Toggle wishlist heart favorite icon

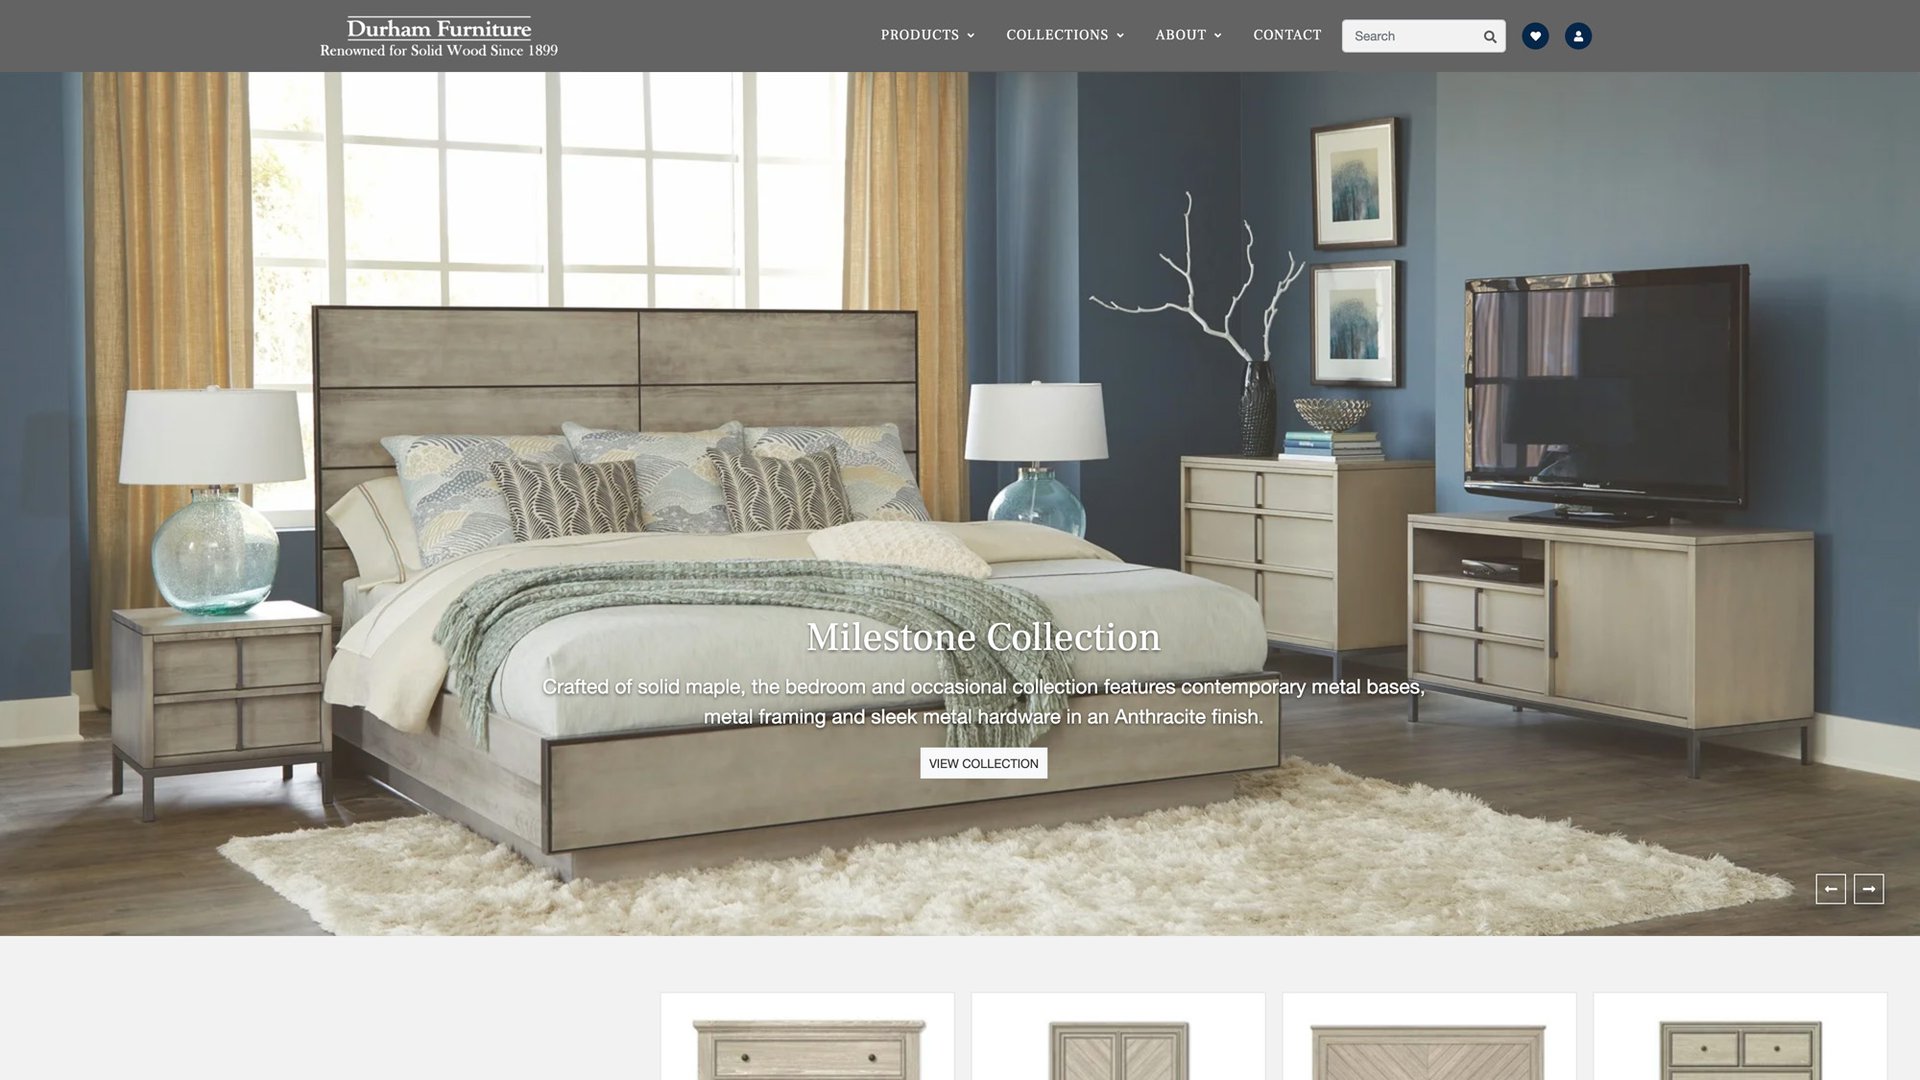click(x=1535, y=36)
